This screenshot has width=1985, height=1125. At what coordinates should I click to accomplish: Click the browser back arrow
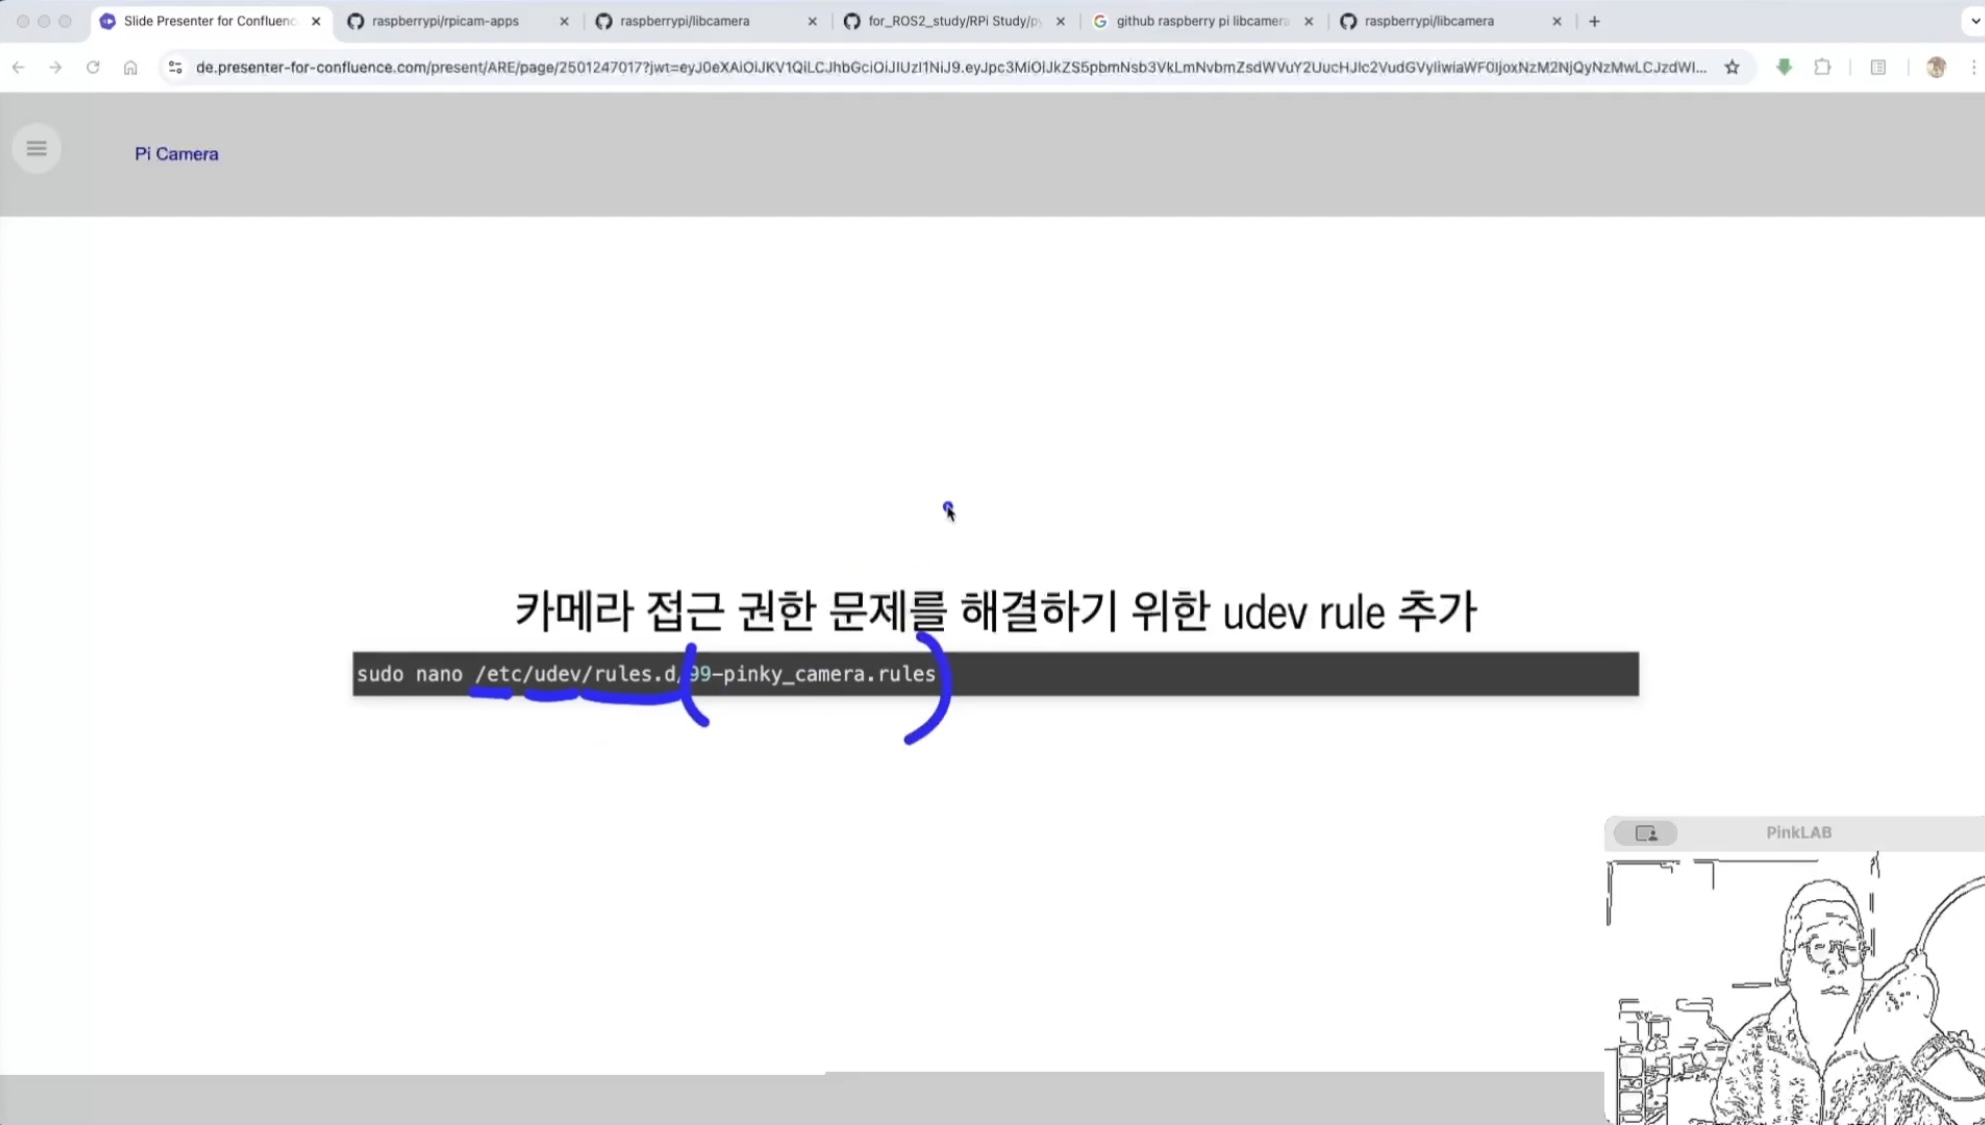pos(19,67)
